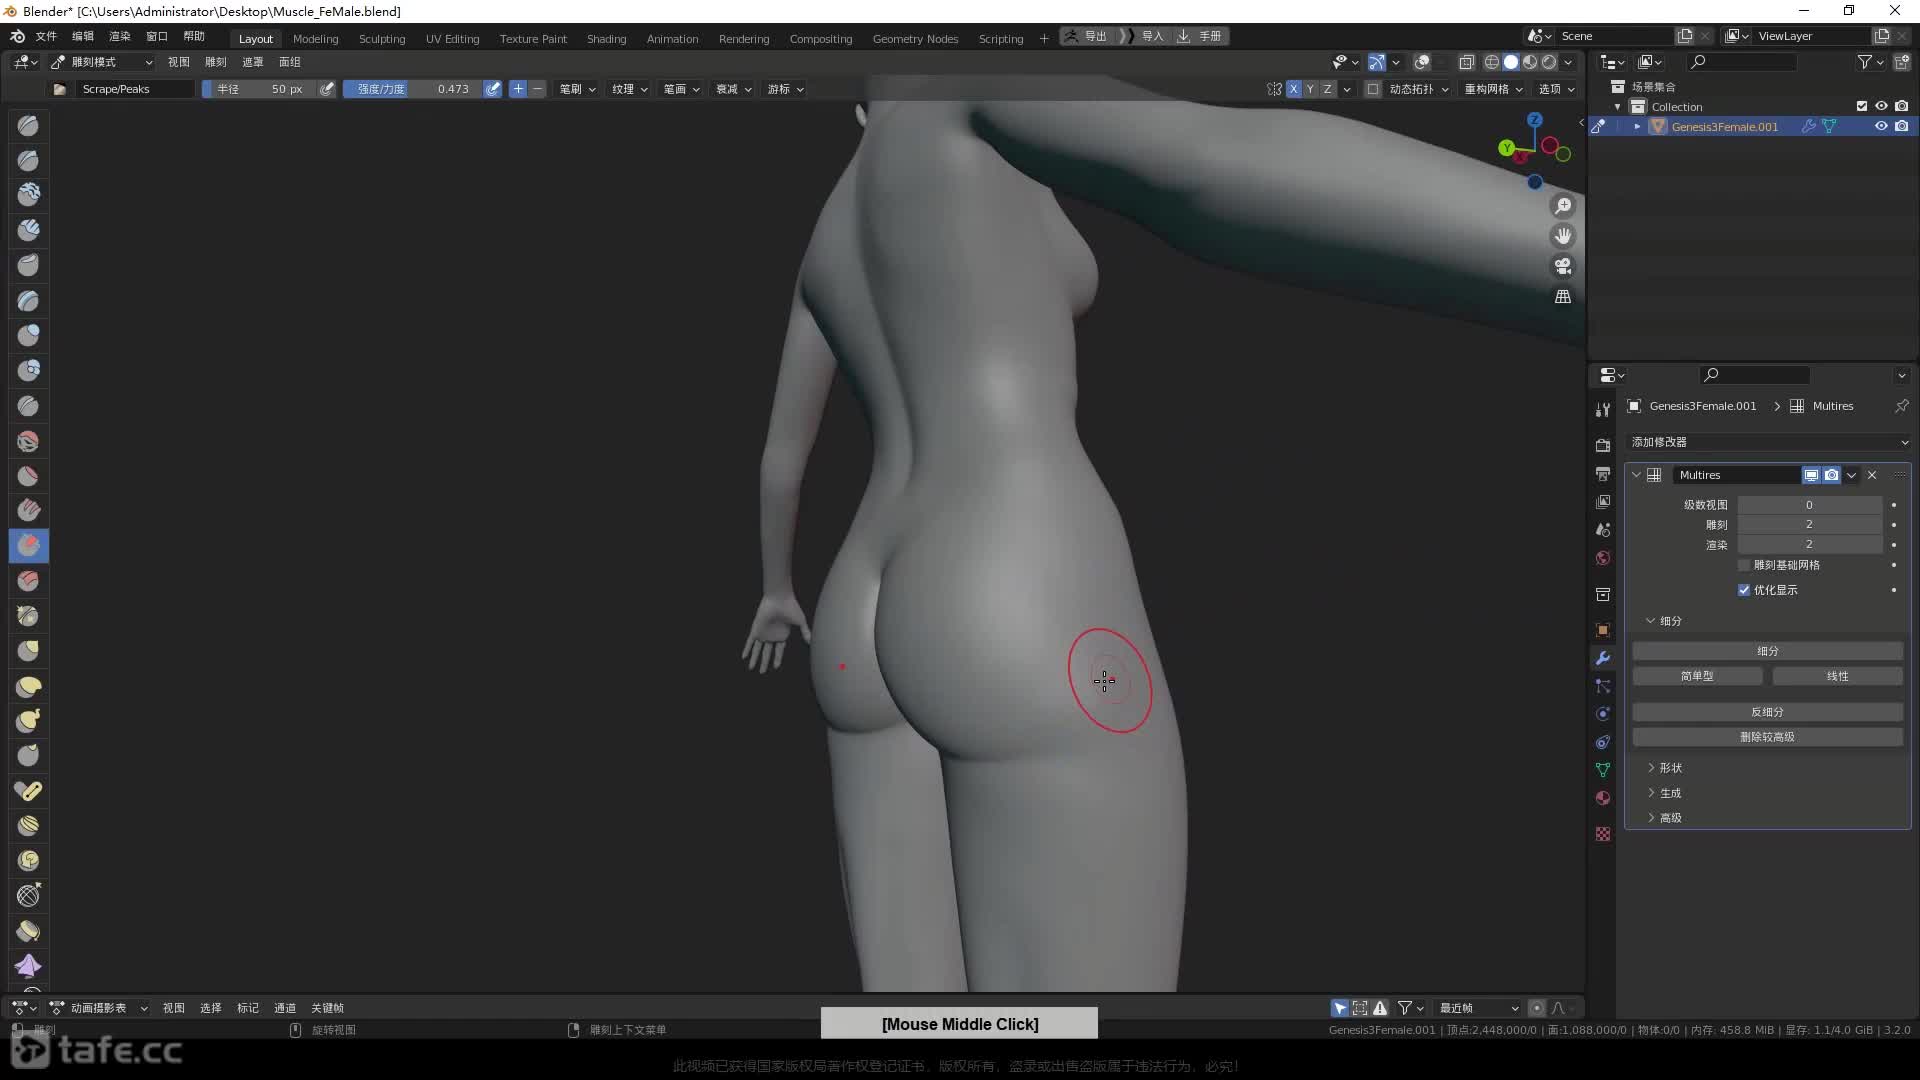Open the World properties globe tab
This screenshot has width=1920, height=1080.
1603,558
